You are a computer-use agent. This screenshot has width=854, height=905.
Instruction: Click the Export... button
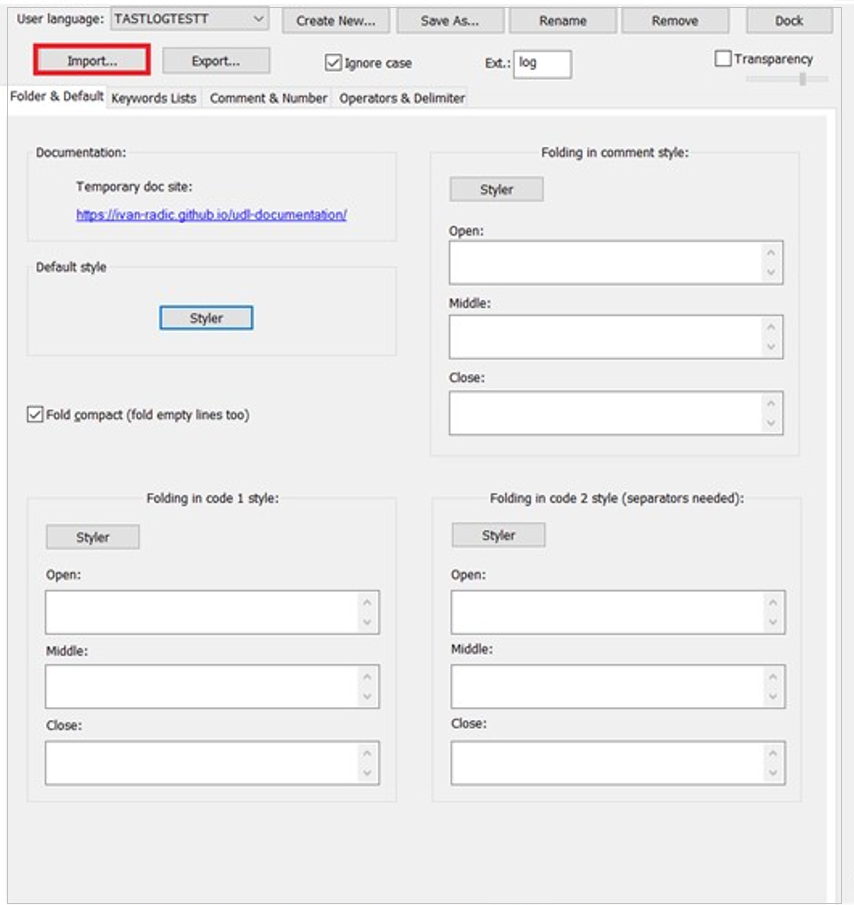(216, 61)
